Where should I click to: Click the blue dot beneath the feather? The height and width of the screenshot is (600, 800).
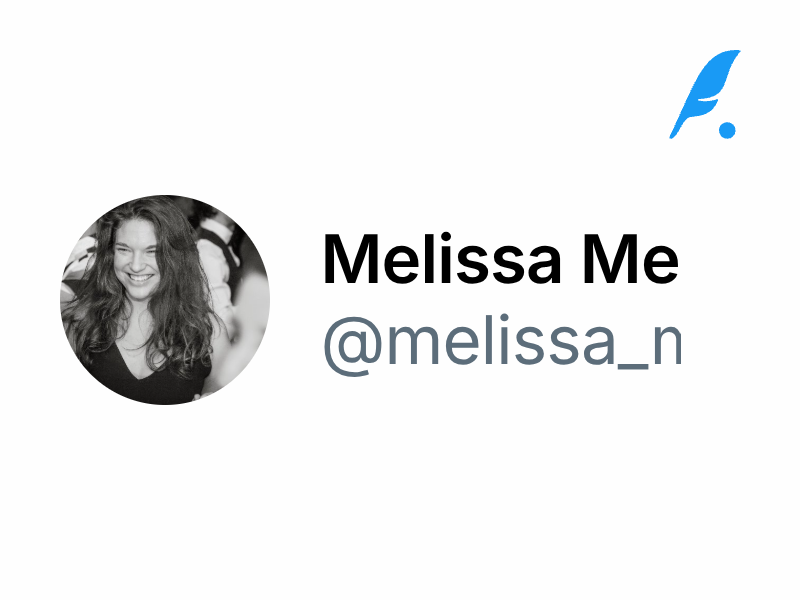pyautogui.click(x=727, y=129)
